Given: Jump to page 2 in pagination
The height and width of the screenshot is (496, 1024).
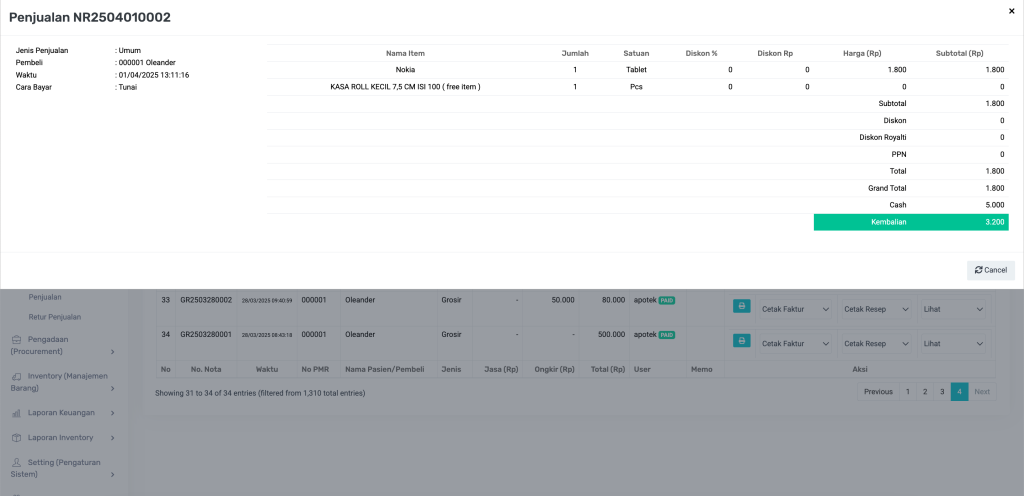Looking at the screenshot, I should point(925,392).
